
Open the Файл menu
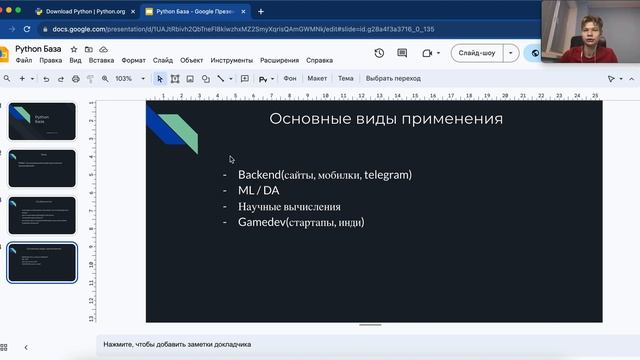pos(24,60)
